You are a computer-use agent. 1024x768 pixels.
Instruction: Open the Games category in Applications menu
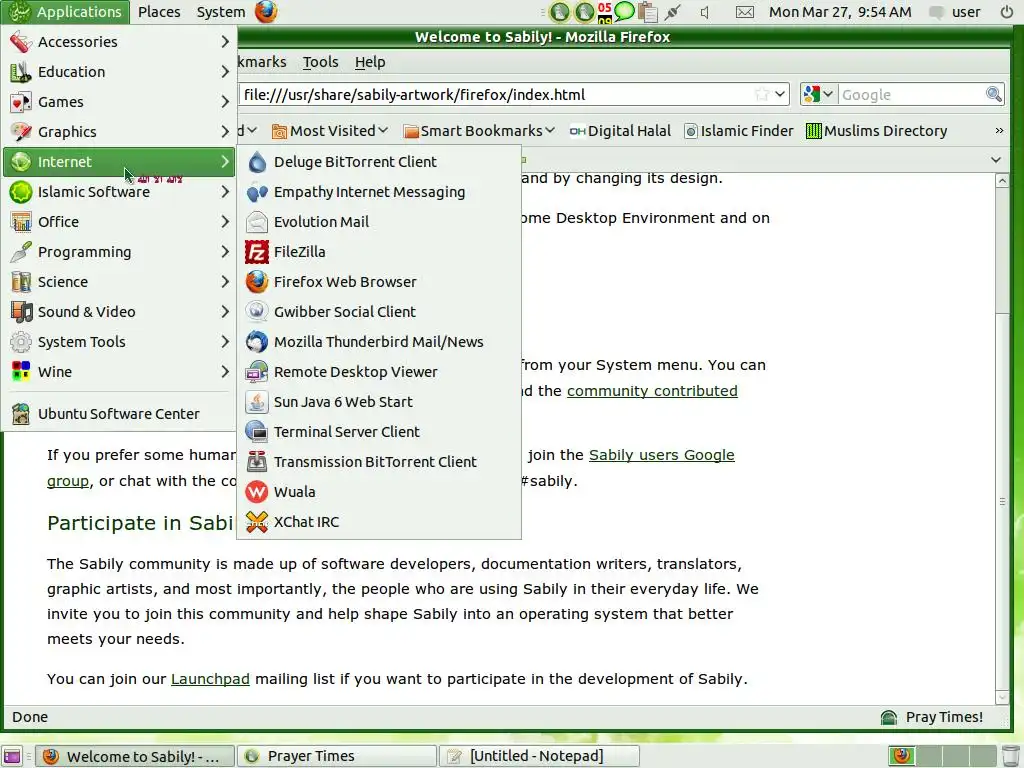[120, 102]
